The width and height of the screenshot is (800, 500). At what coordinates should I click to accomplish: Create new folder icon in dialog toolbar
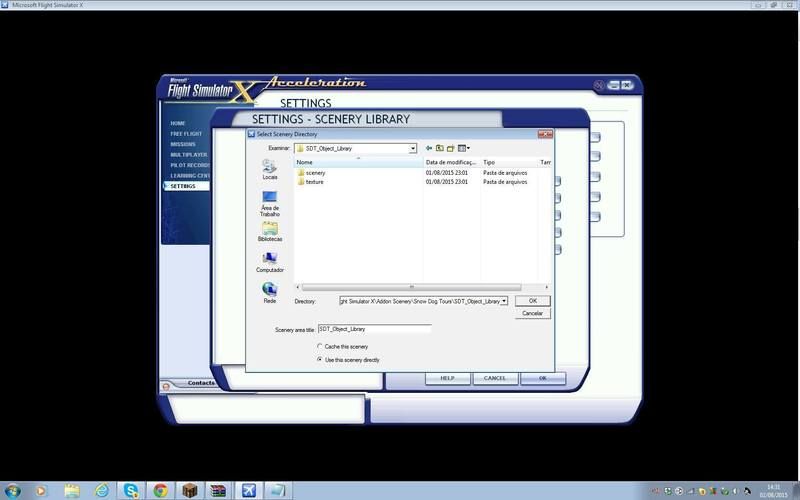tap(451, 148)
